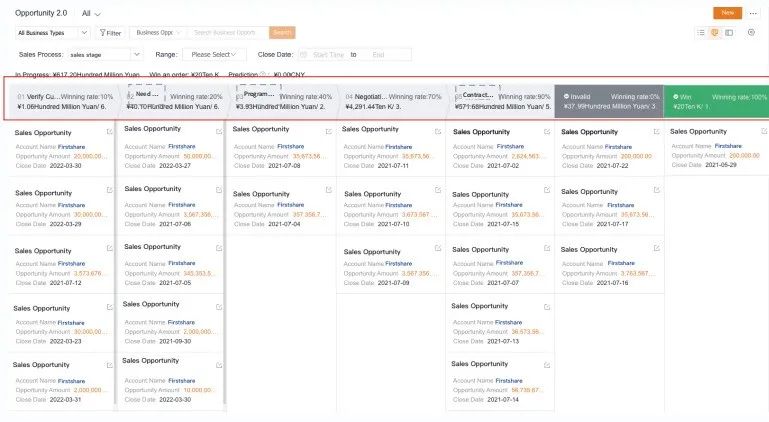Click the Close Date Start Time field
This screenshot has width=769, height=422.
[328, 54]
